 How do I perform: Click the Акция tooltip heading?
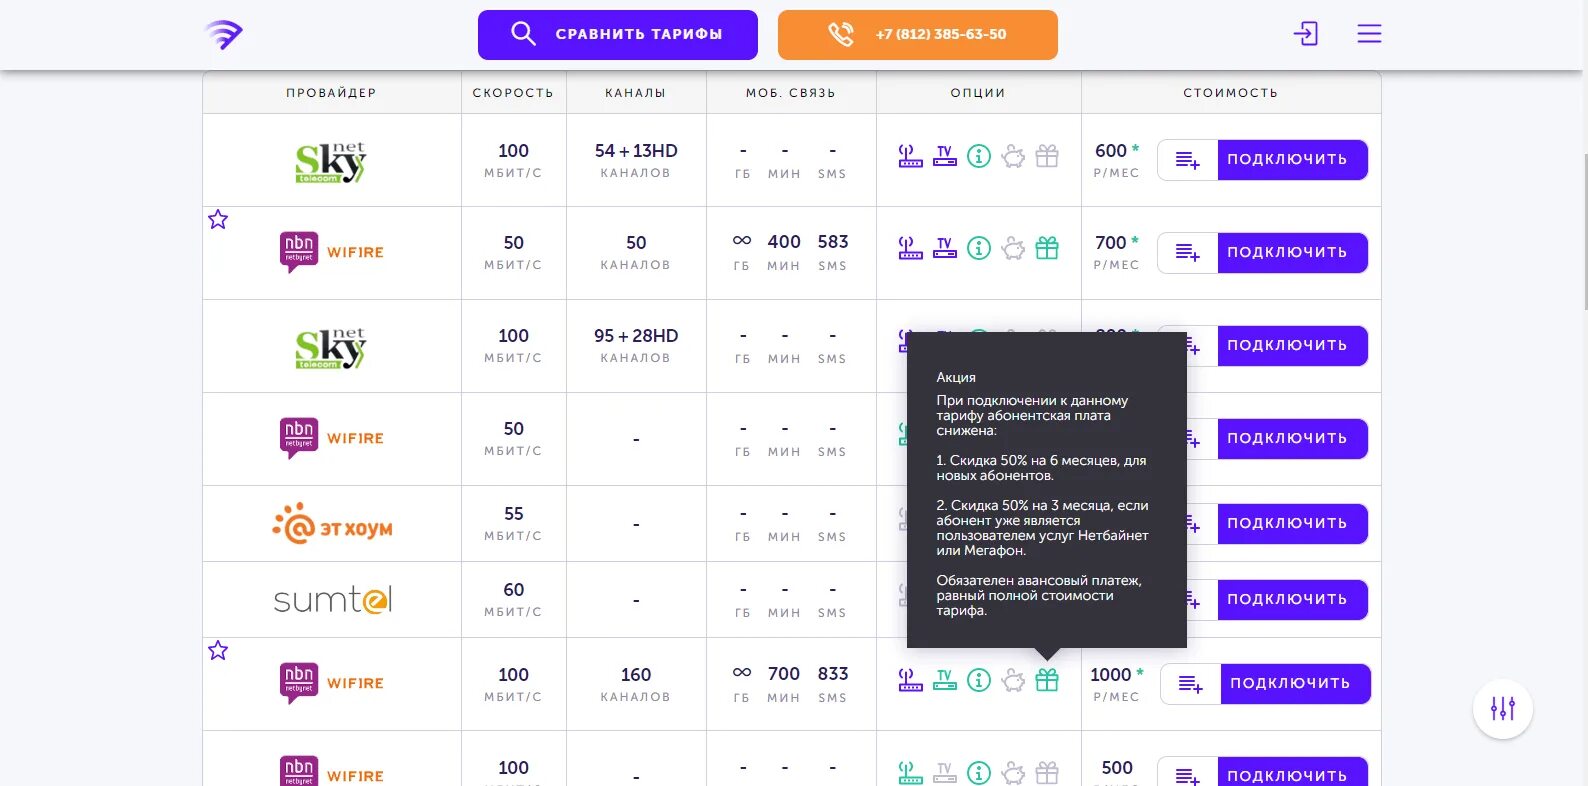click(956, 377)
